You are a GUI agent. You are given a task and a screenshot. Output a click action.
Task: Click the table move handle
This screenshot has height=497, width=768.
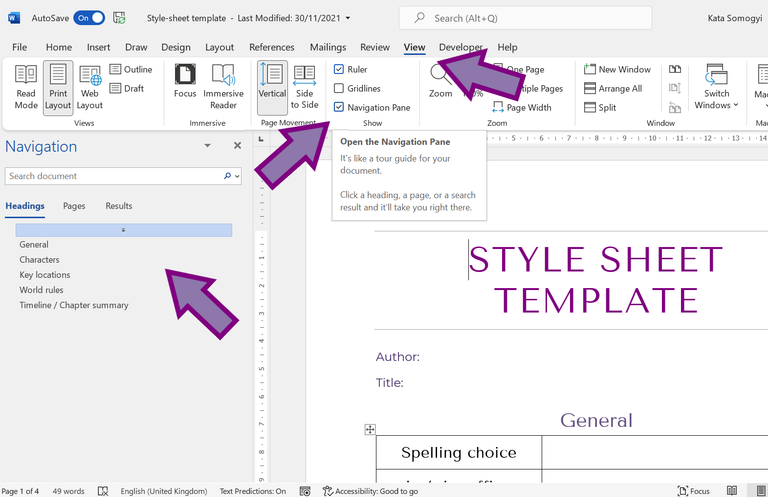pyautogui.click(x=370, y=429)
